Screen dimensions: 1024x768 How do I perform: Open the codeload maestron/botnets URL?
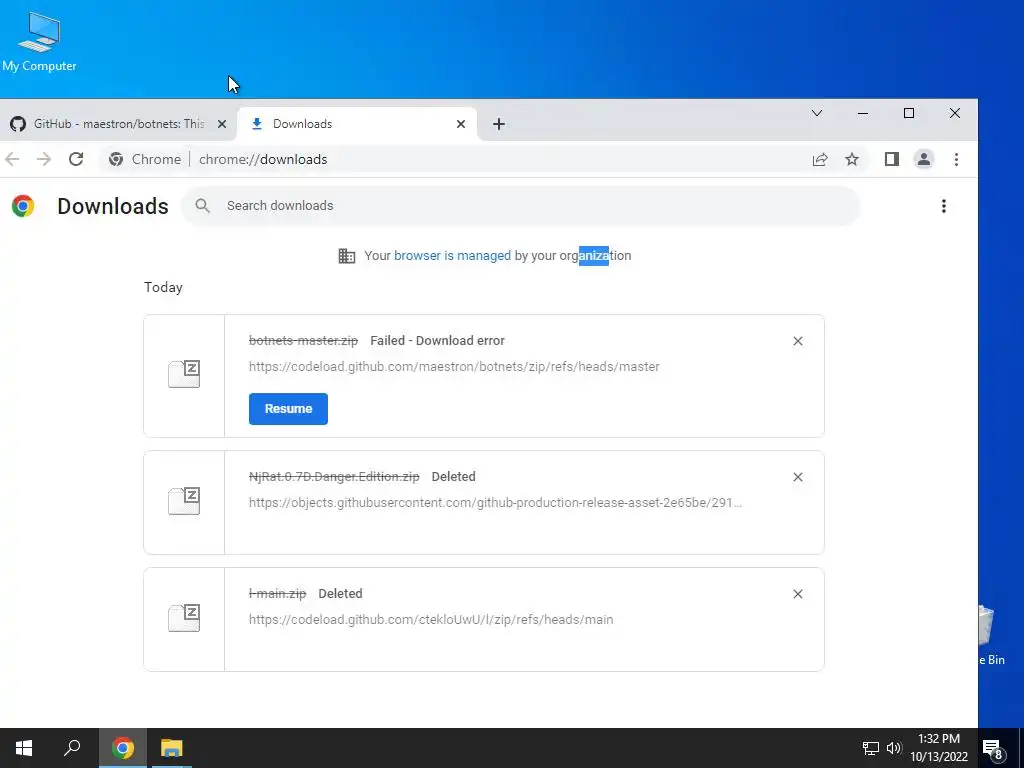454,366
